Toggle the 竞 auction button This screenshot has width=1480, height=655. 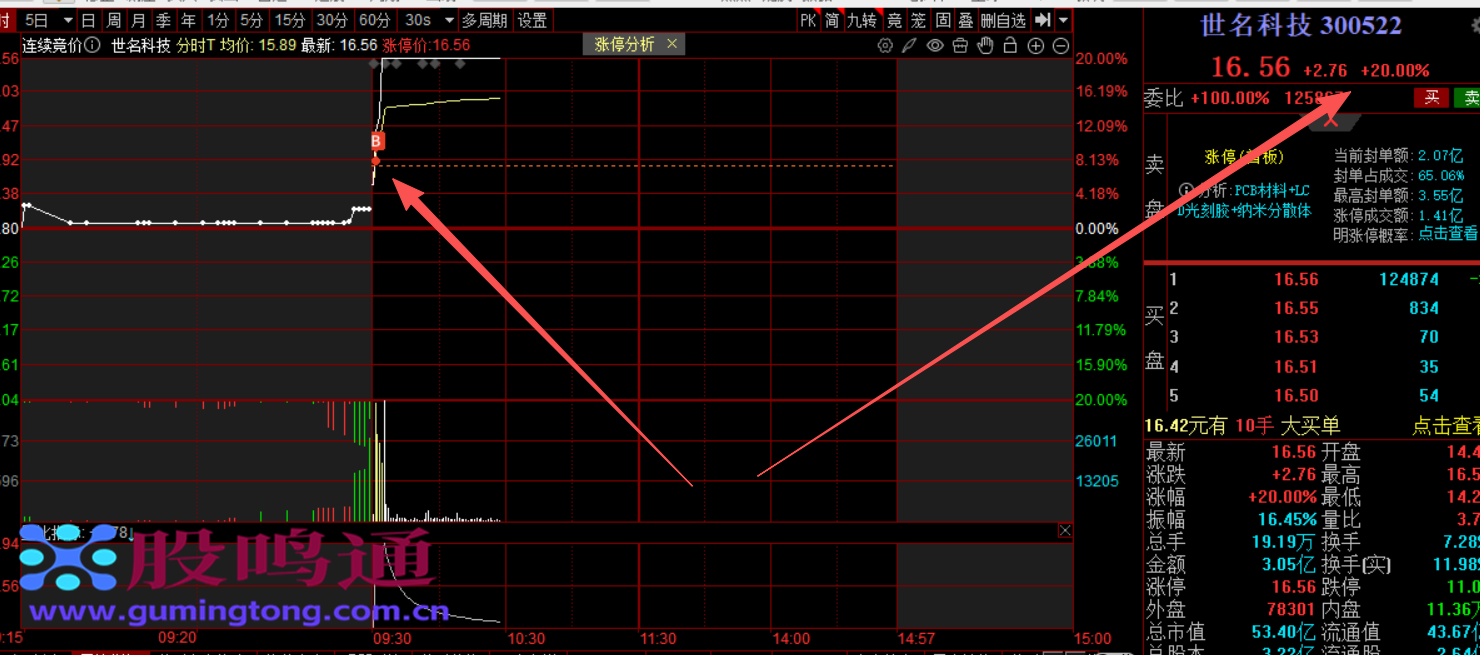[x=894, y=20]
